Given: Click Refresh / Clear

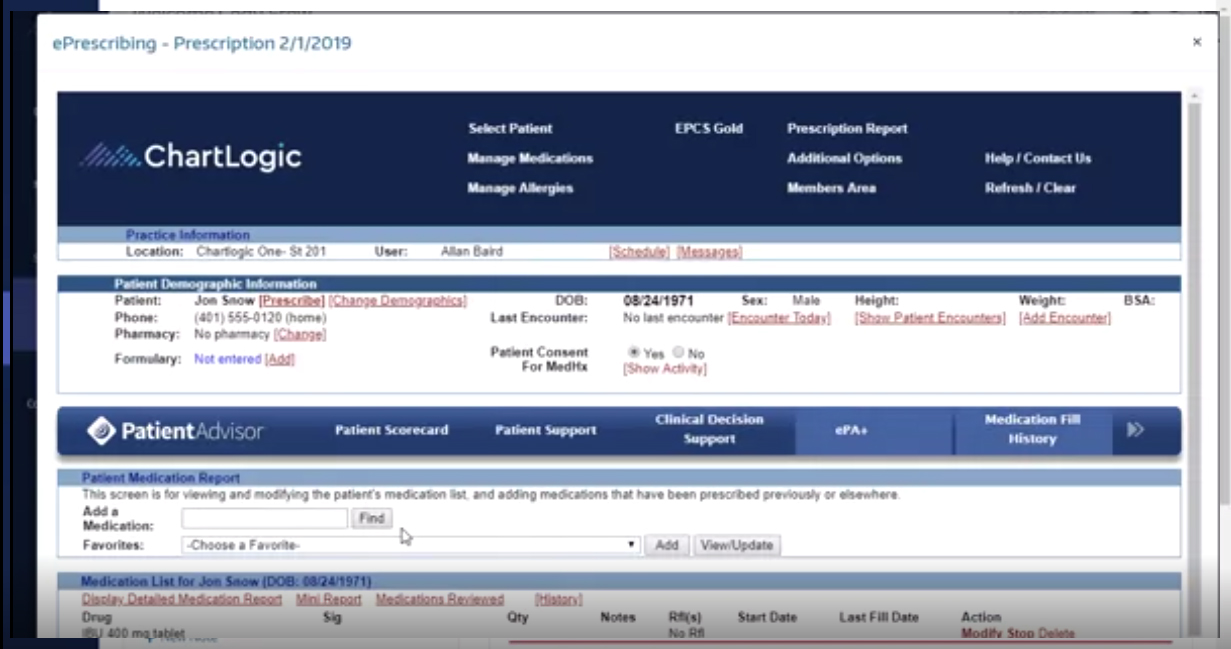Looking at the screenshot, I should 1030,188.
